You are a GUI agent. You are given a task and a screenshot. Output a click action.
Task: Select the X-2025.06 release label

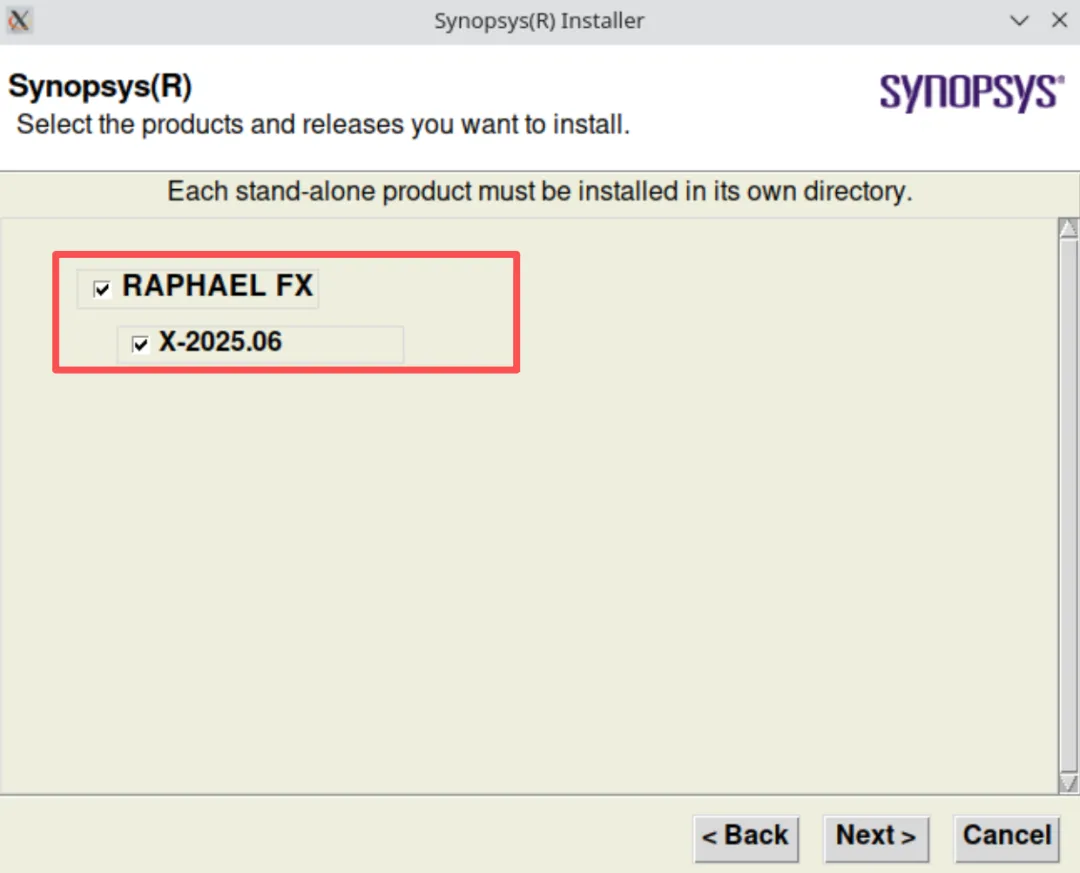coord(220,342)
